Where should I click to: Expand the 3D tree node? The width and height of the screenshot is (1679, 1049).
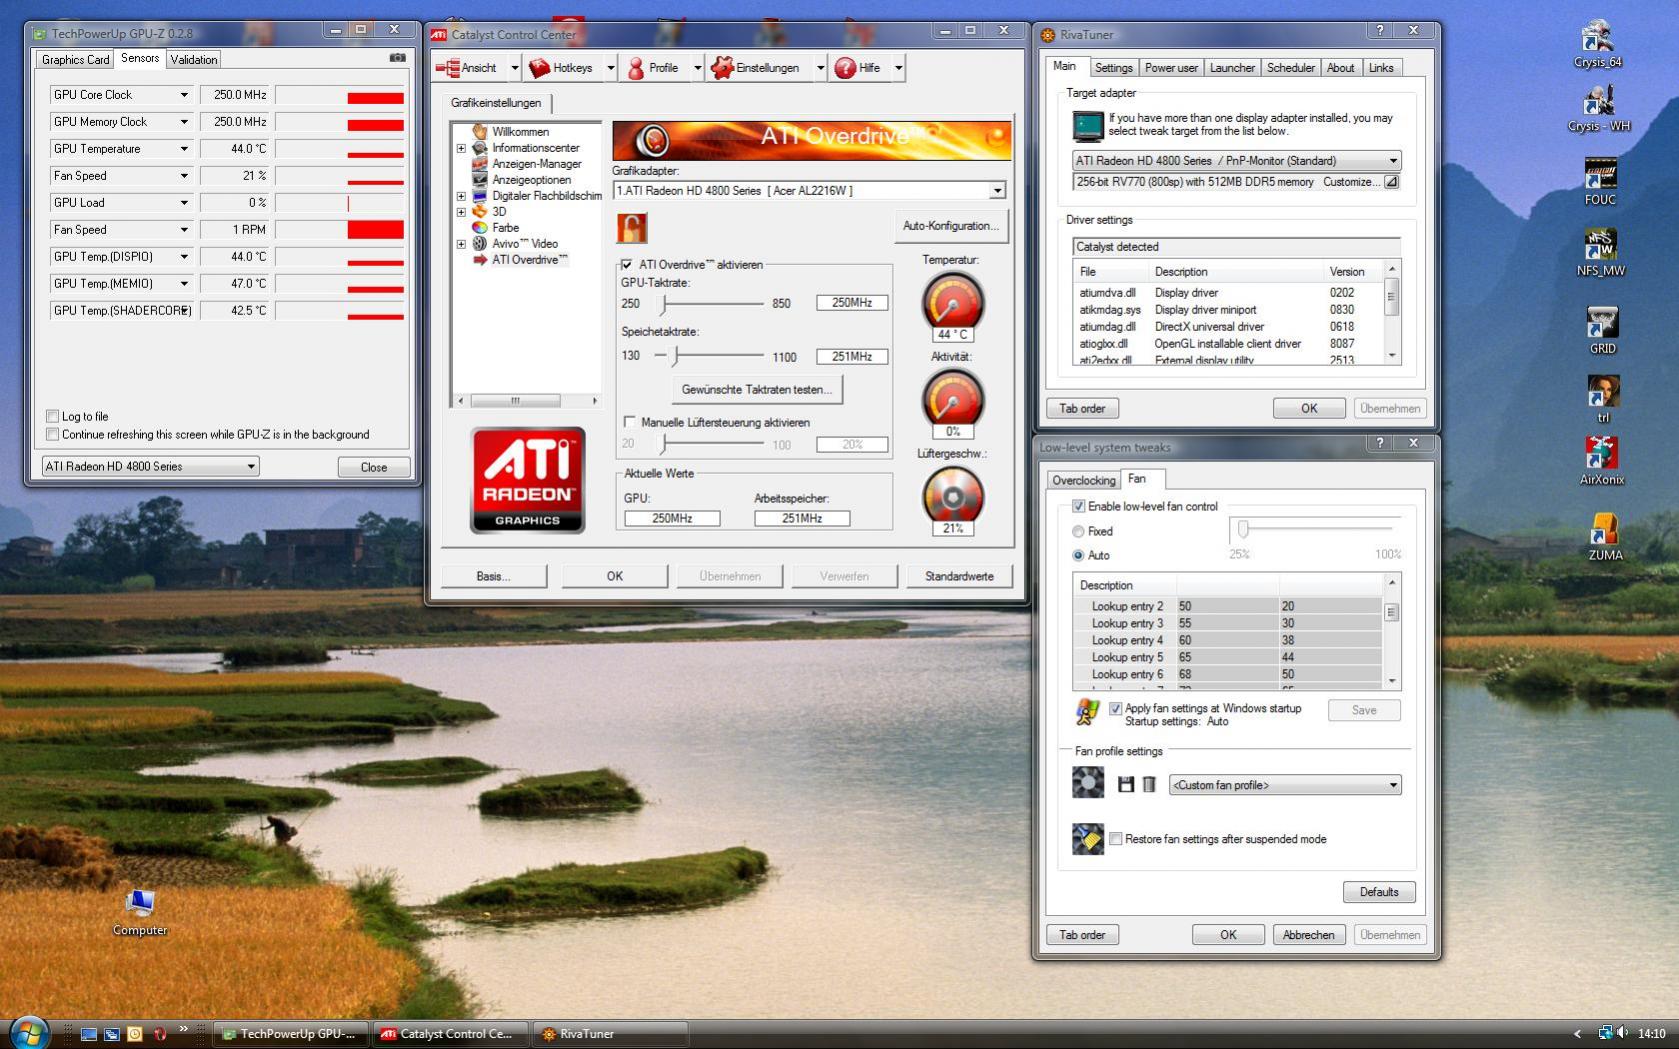[x=461, y=212]
